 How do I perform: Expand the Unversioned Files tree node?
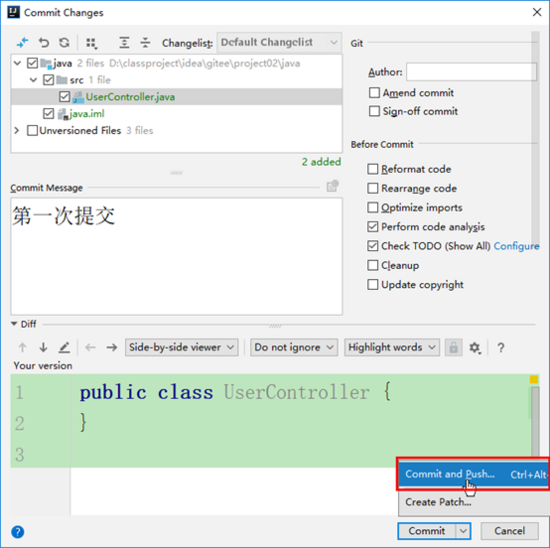[x=17, y=131]
